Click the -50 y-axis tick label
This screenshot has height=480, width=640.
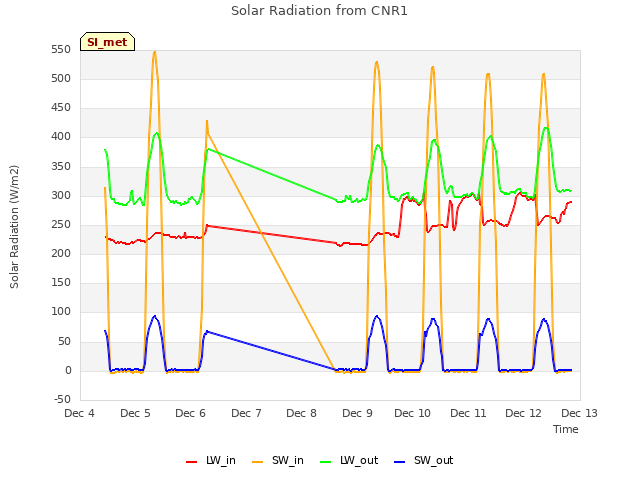62,399
